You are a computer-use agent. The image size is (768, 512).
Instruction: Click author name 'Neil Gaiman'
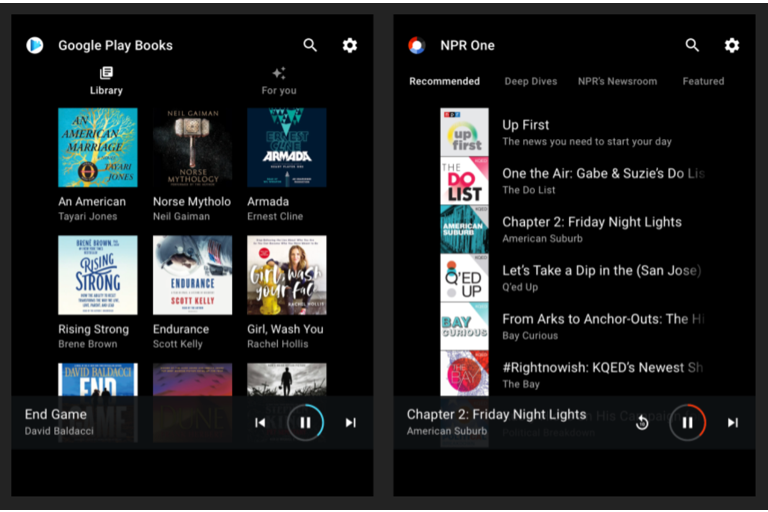click(181, 217)
